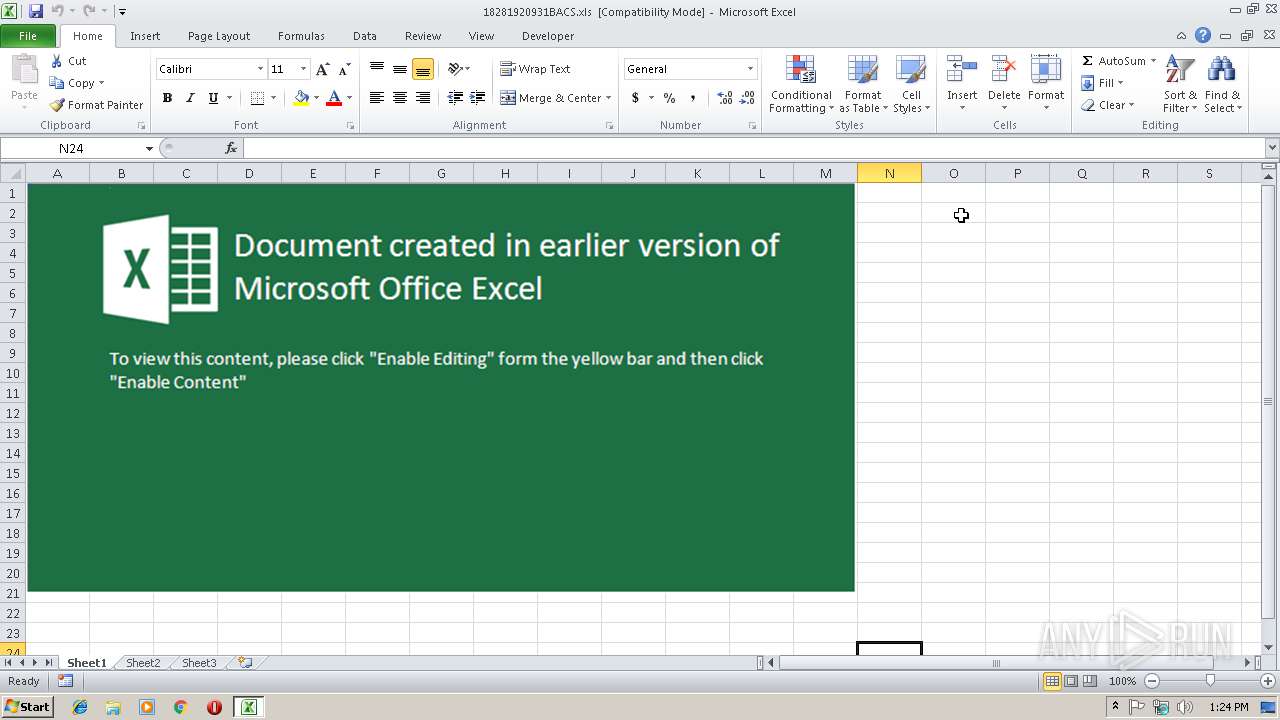Apply the yellow Fill Color
Viewport: 1280px width, 720px height.
tap(301, 98)
